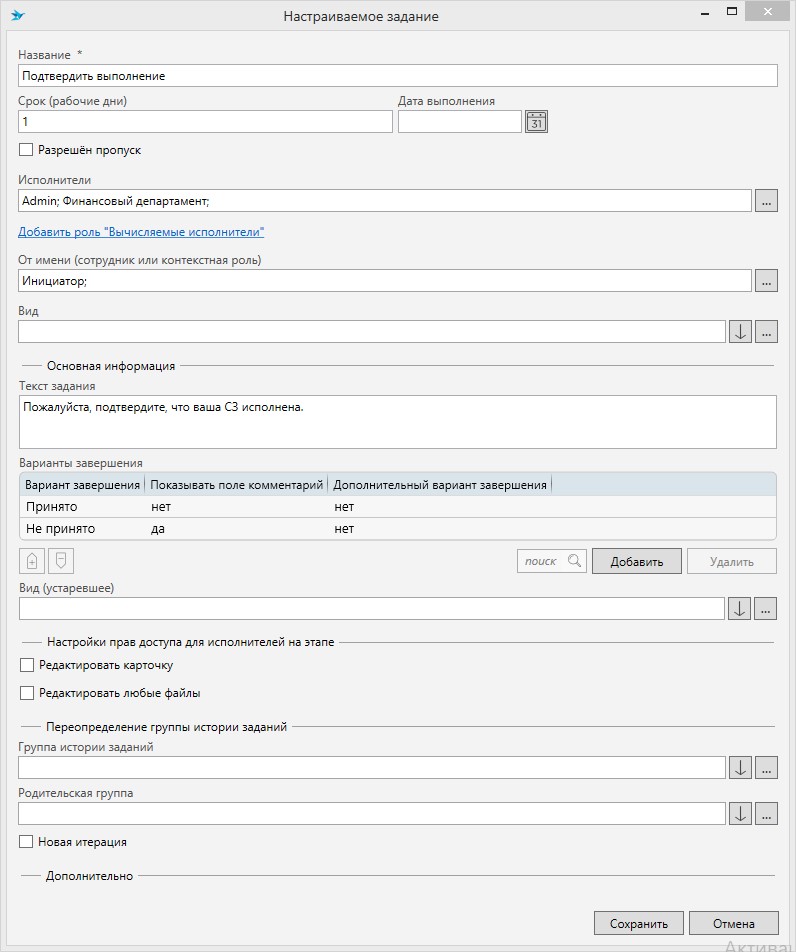The height and width of the screenshot is (952, 796).
Task: Expand the Вид dropdown arrow
Action: pyautogui.click(x=739, y=331)
